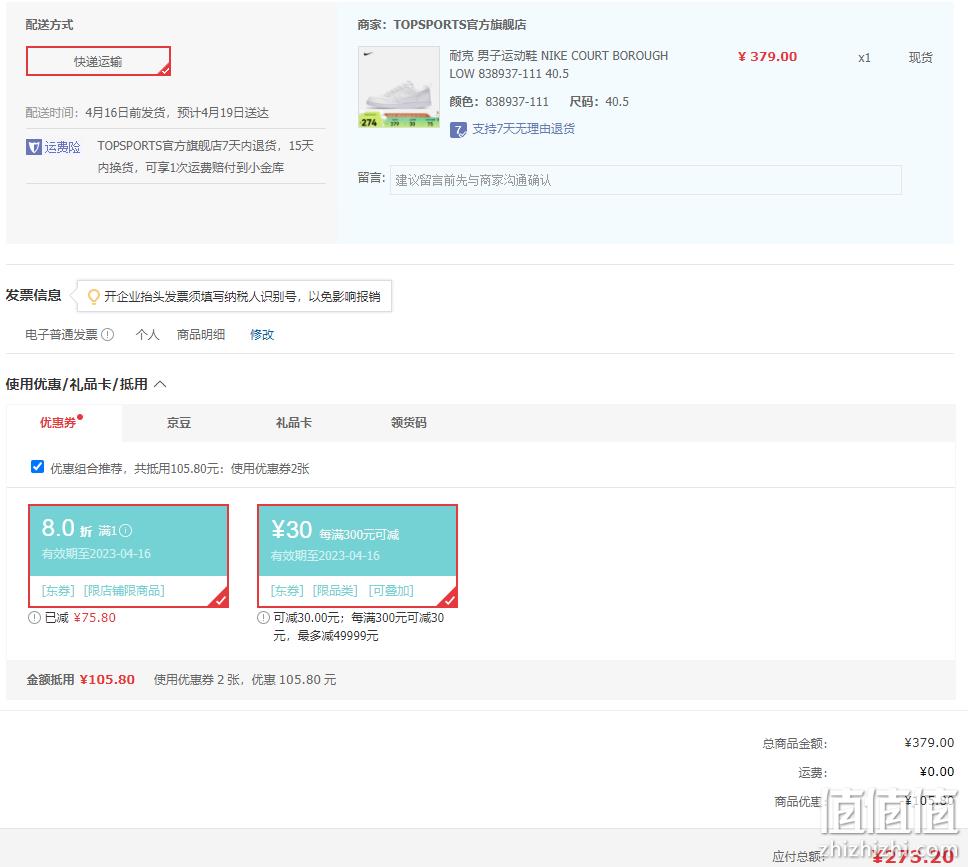Viewport: 968px width, 867px height.
Task: Deselect the ¥30 每满300元可减 coupon
Action: [x=357, y=556]
